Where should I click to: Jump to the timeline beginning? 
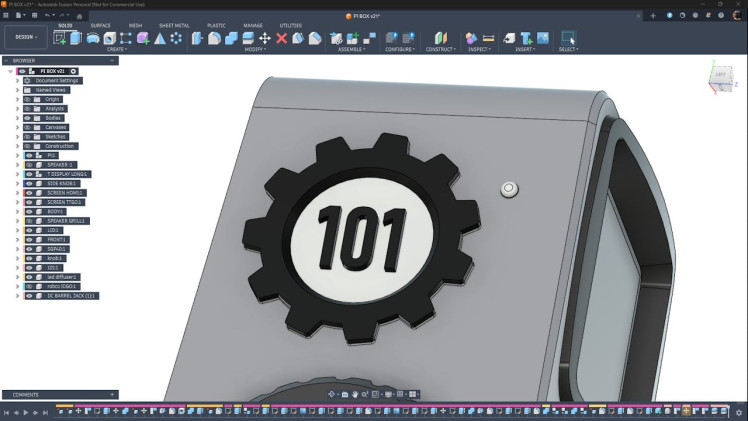pos(6,412)
